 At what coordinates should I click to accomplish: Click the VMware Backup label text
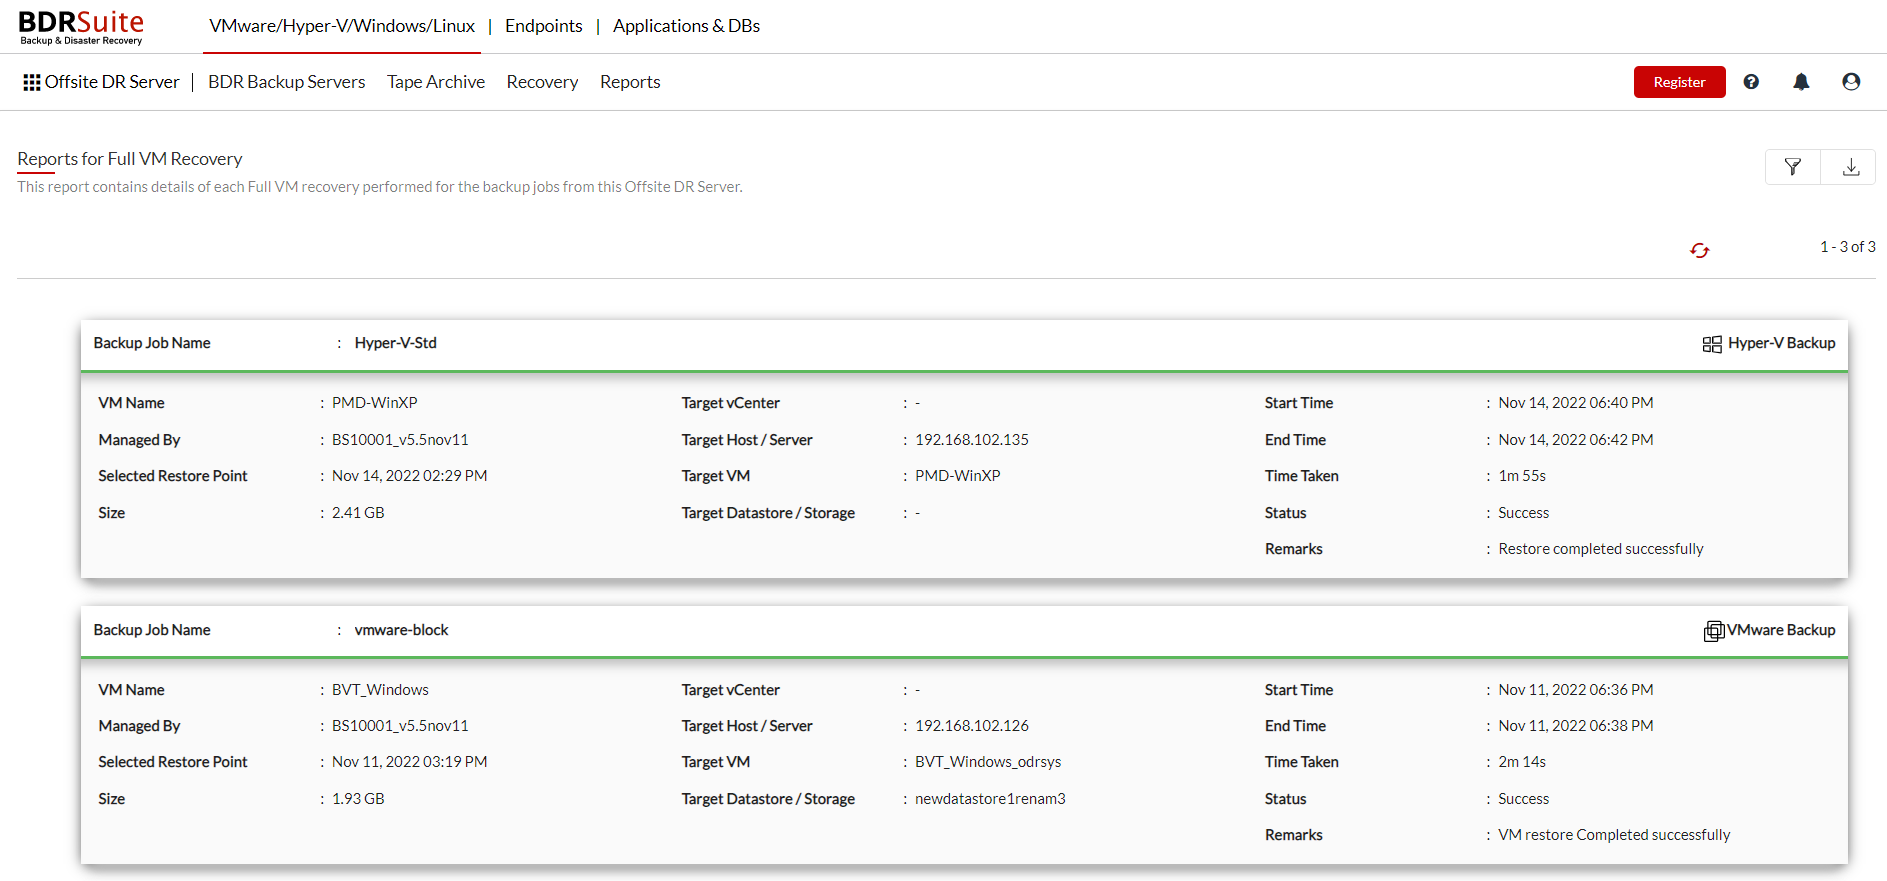(x=1782, y=630)
